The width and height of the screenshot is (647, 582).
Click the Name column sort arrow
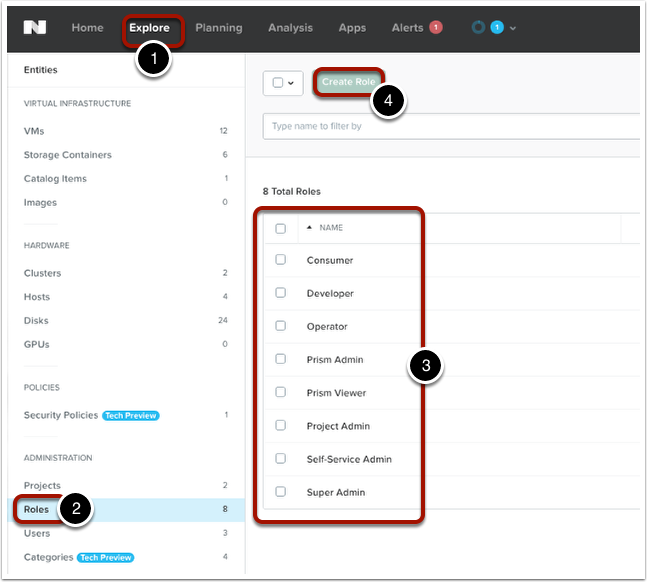pyautogui.click(x=309, y=228)
